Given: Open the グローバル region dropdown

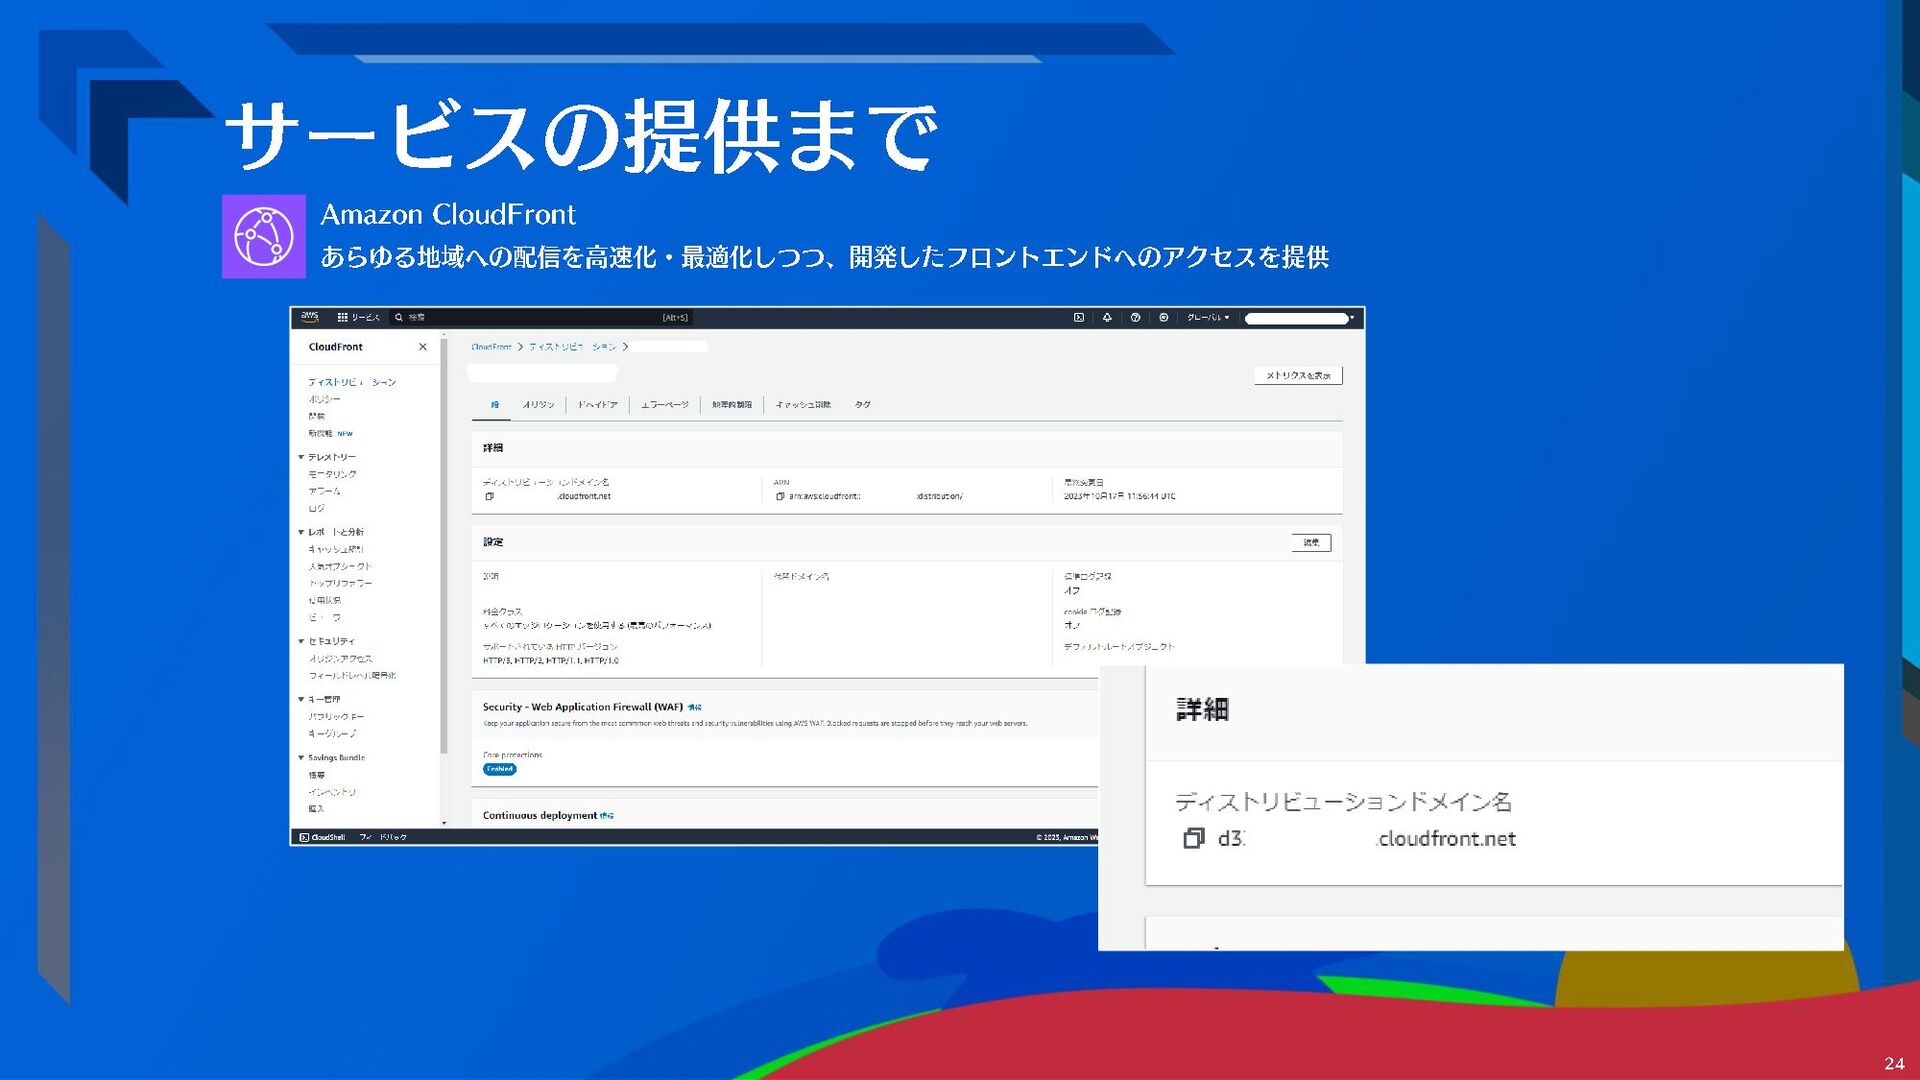Looking at the screenshot, I should [1207, 317].
